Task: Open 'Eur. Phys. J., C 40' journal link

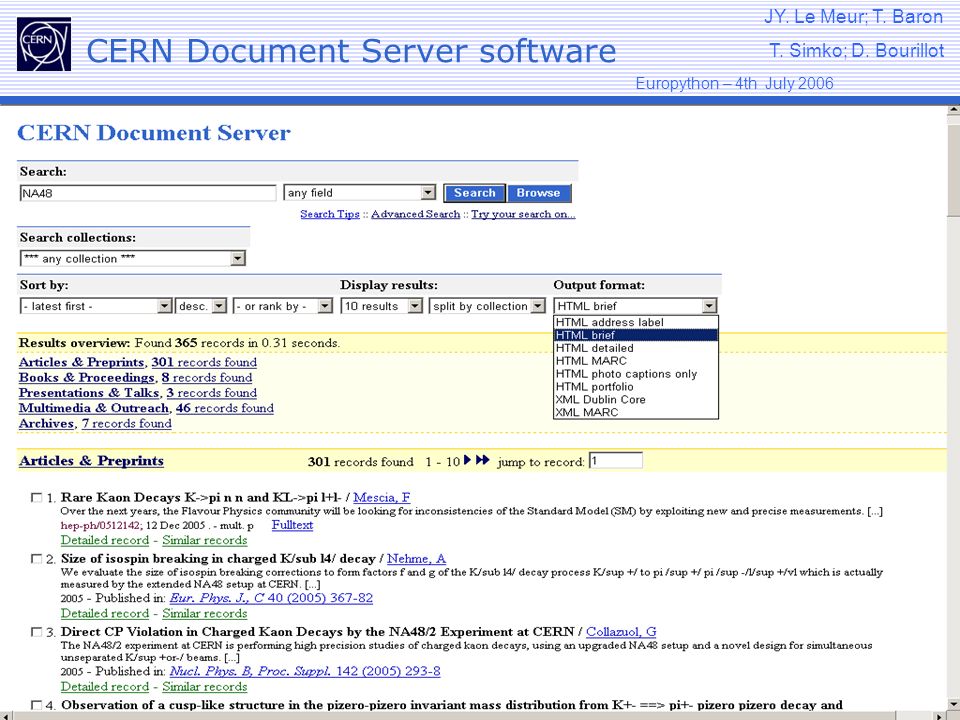Action: [x=271, y=598]
